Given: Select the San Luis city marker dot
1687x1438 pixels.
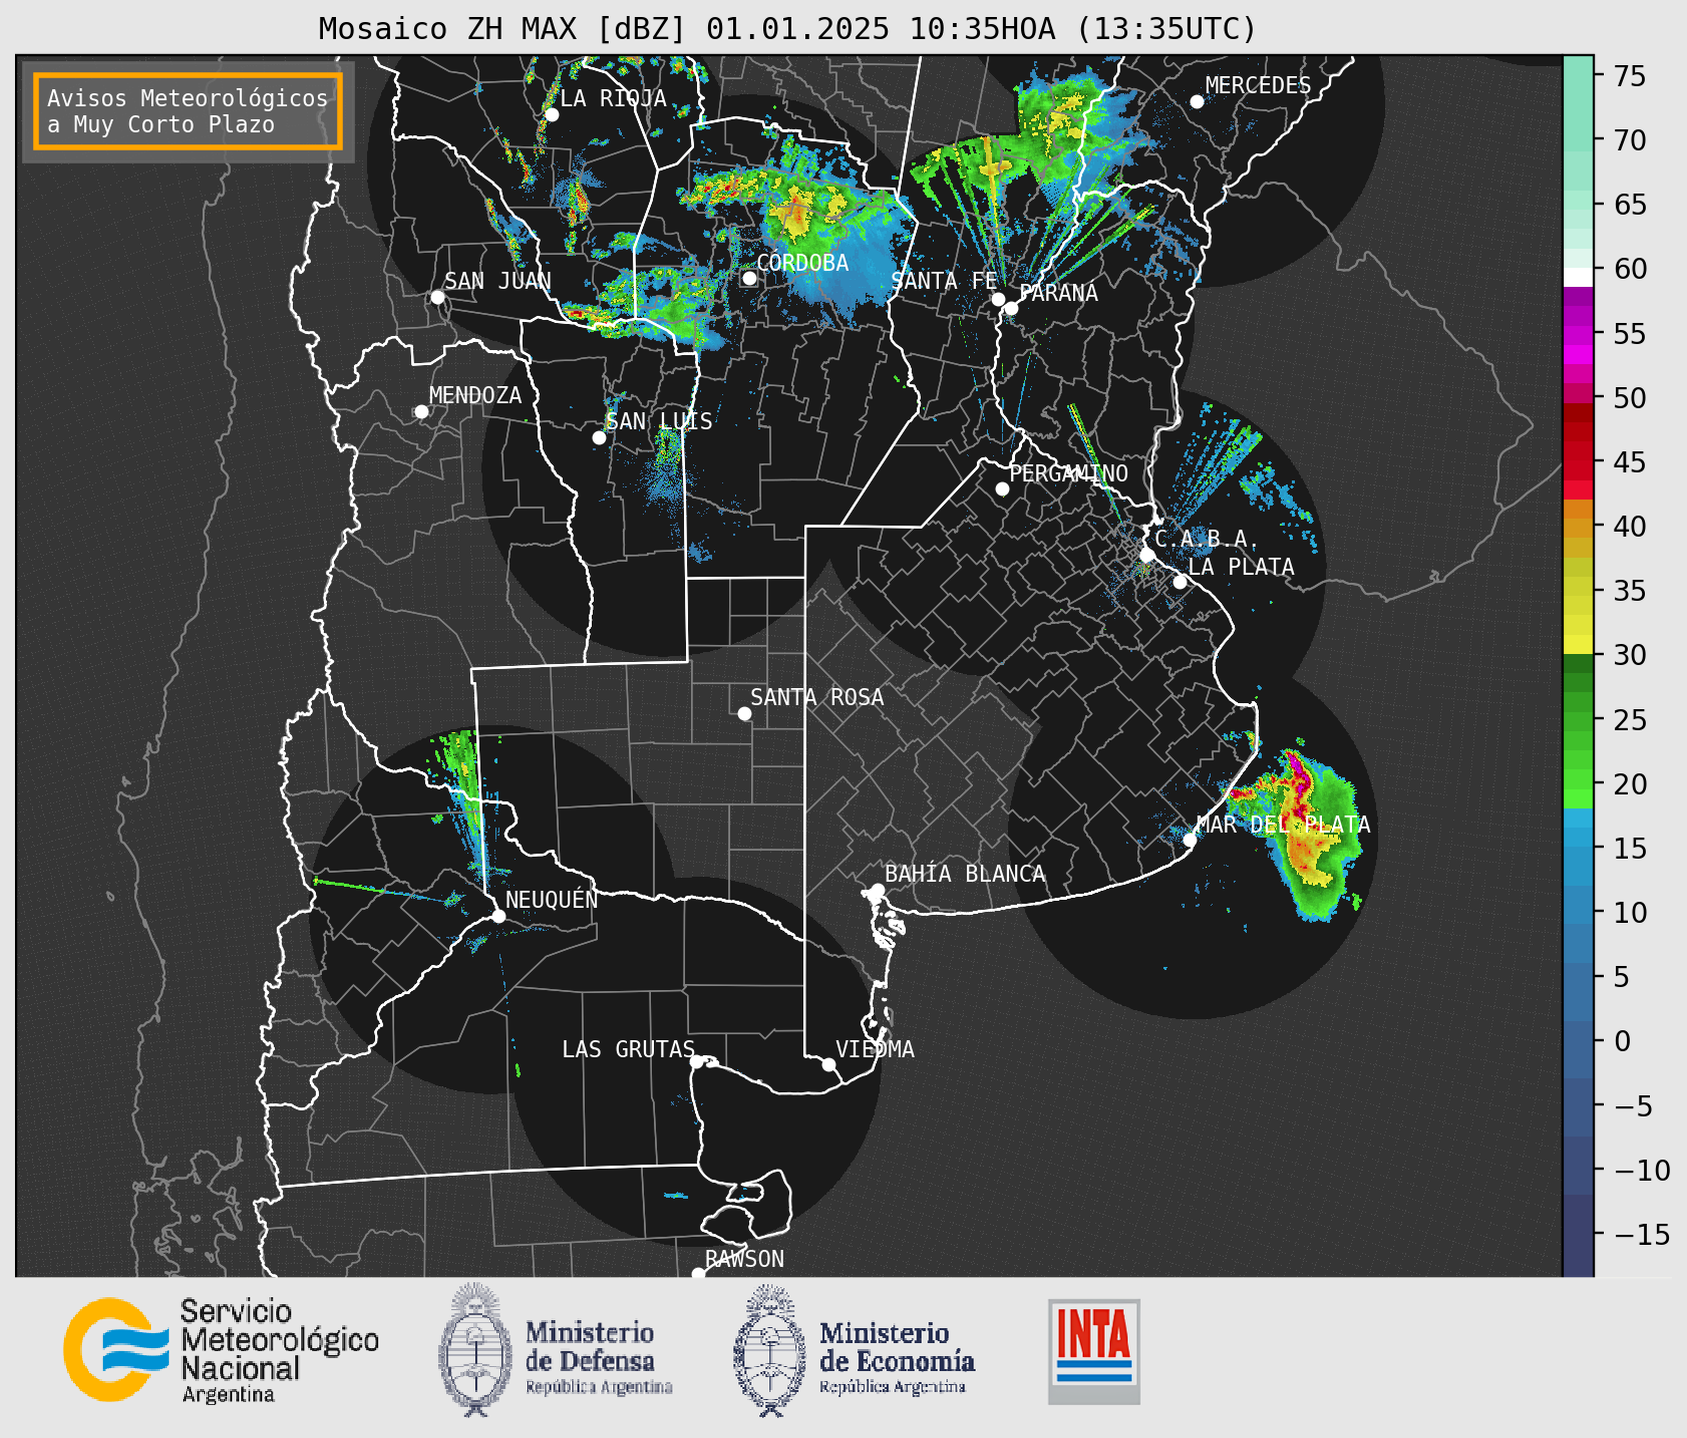Looking at the screenshot, I should tap(599, 438).
